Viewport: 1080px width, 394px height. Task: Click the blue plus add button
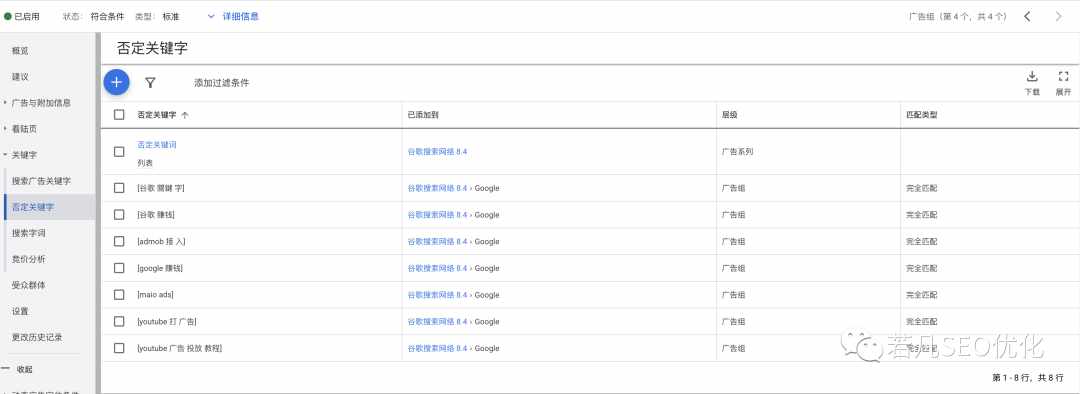116,83
